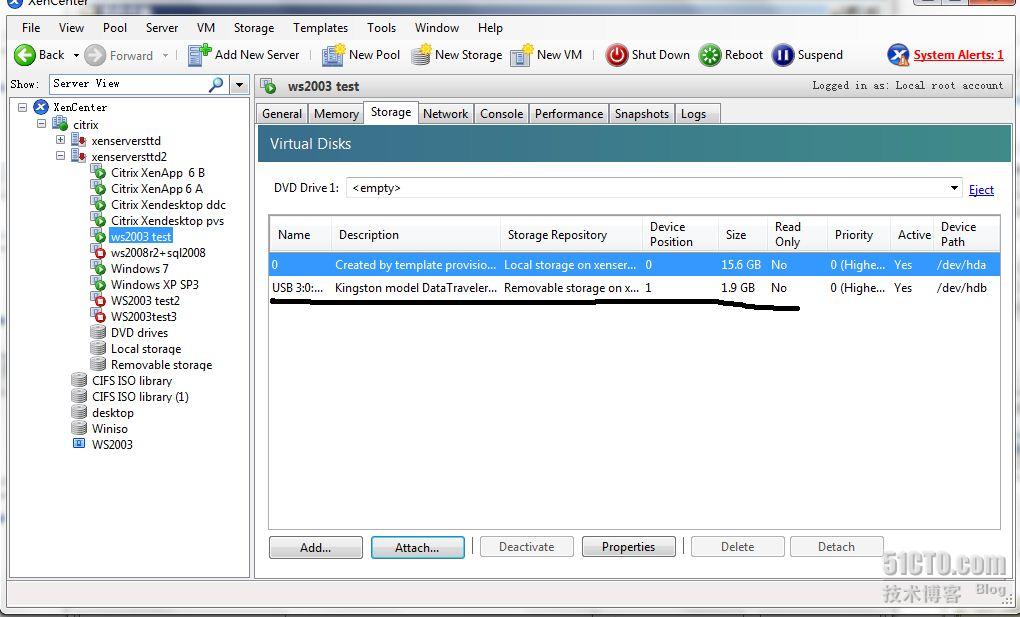Viewport: 1020px width, 617px height.
Task: Click the green Back arrow icon
Action: click(x=25, y=55)
